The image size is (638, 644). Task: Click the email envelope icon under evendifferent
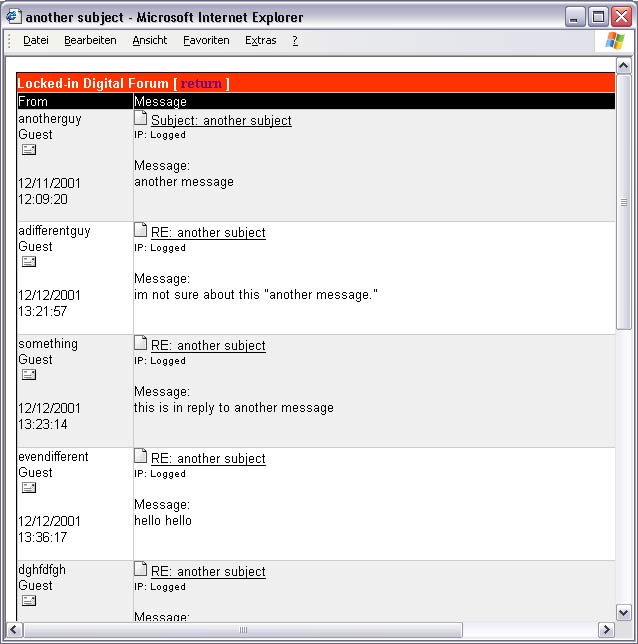29,488
